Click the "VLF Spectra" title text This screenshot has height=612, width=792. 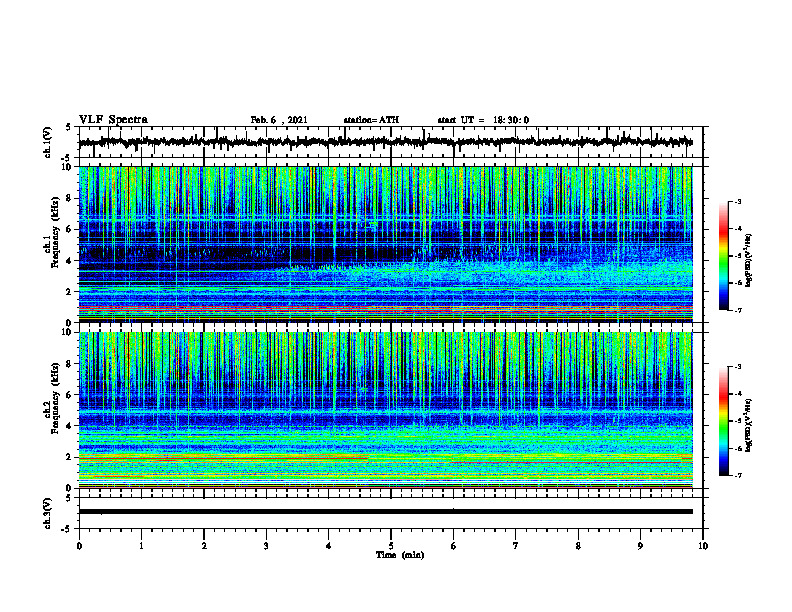(113, 119)
